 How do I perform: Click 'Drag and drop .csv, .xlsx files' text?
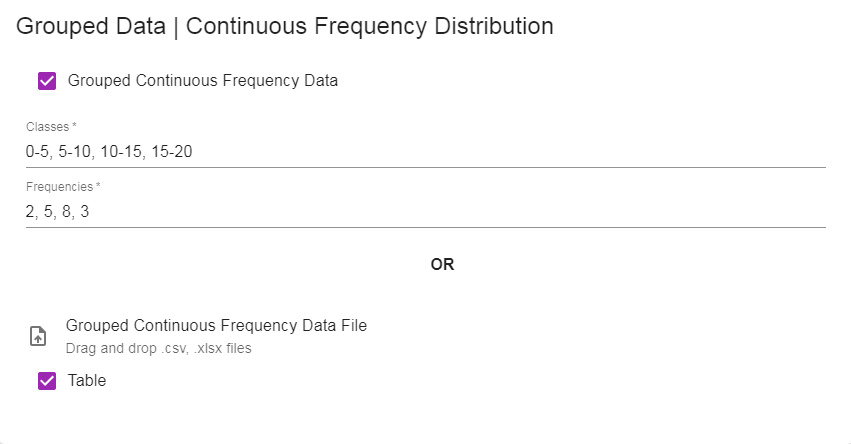click(158, 348)
